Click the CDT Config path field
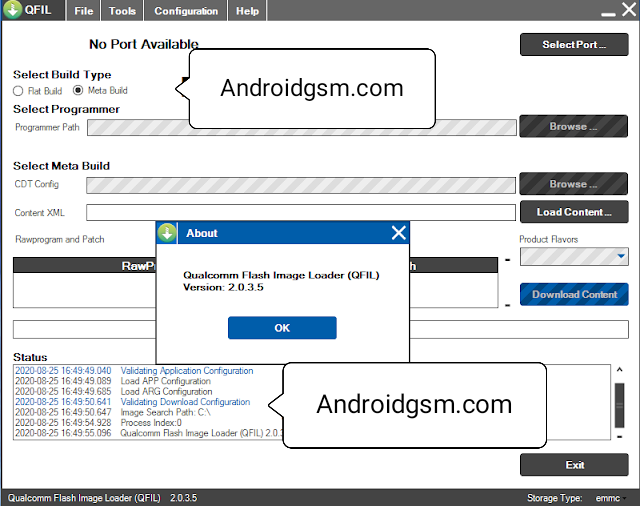Viewport: 640px width, 506px height. [x=301, y=185]
